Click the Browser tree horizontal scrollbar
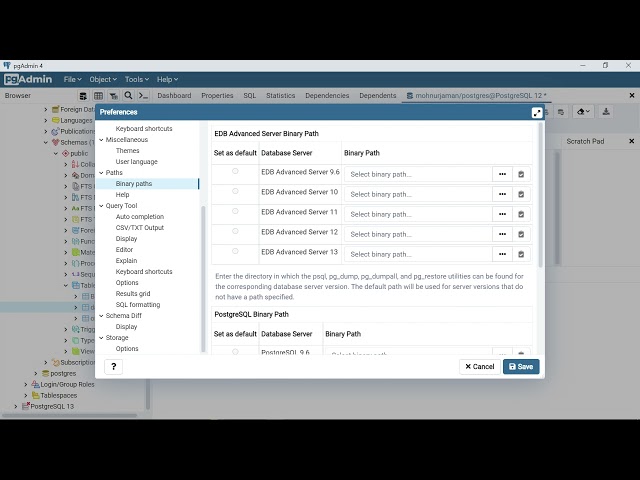 69,416
